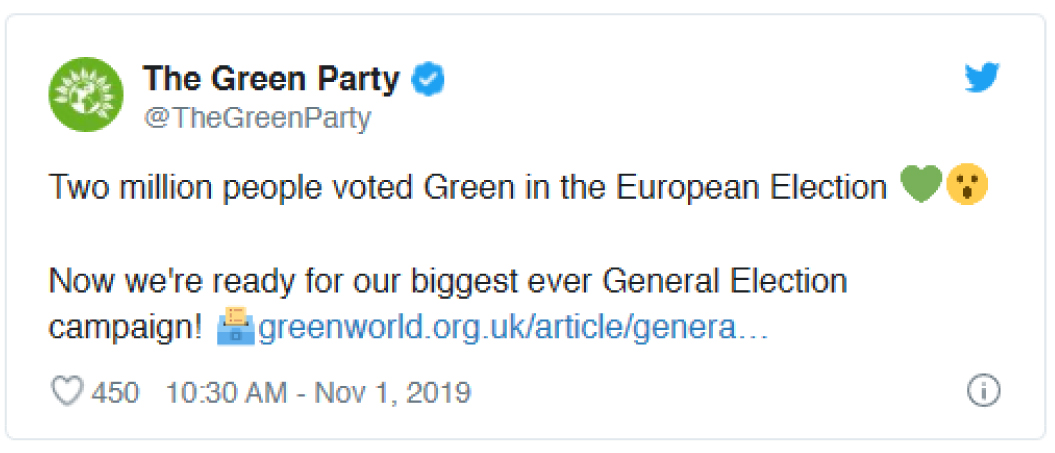Open the Twitter bird logo

point(982,79)
